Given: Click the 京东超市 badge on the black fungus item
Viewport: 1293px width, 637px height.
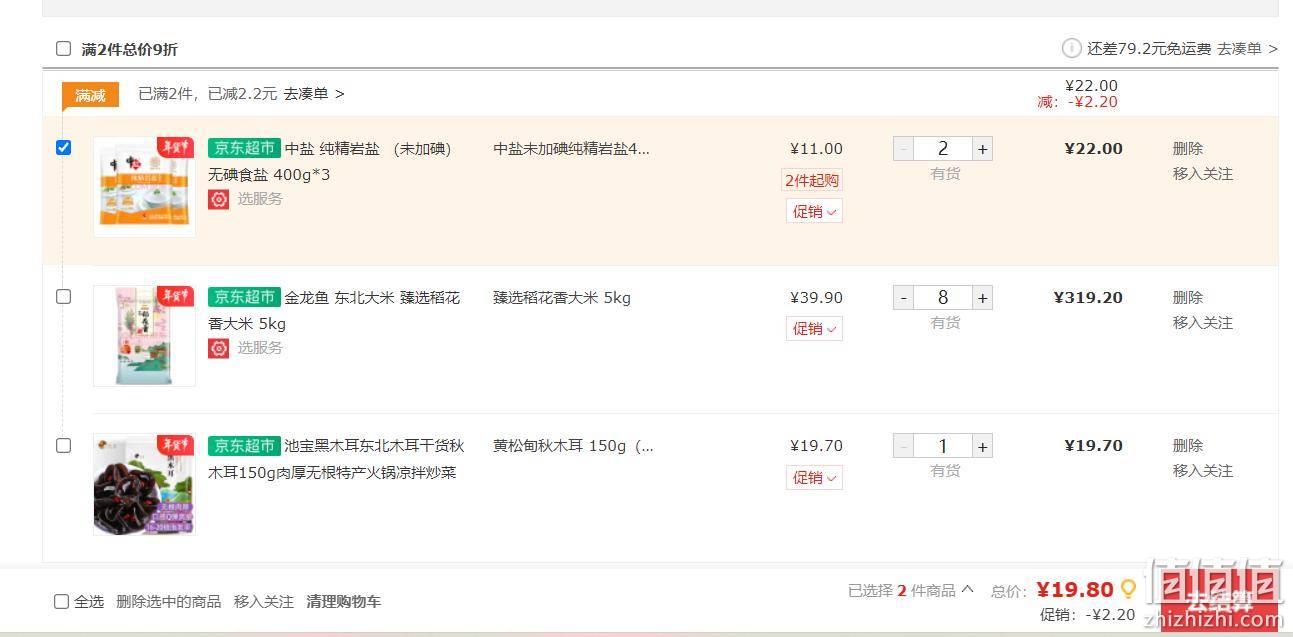Looking at the screenshot, I should [244, 445].
